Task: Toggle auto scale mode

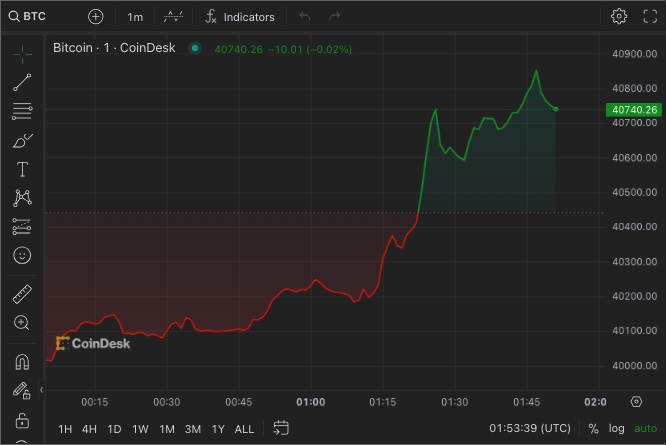Action: [645, 428]
